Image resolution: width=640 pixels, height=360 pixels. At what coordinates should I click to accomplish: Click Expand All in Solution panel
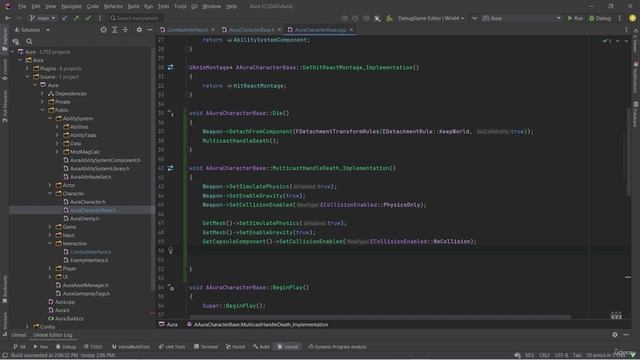click(115, 30)
